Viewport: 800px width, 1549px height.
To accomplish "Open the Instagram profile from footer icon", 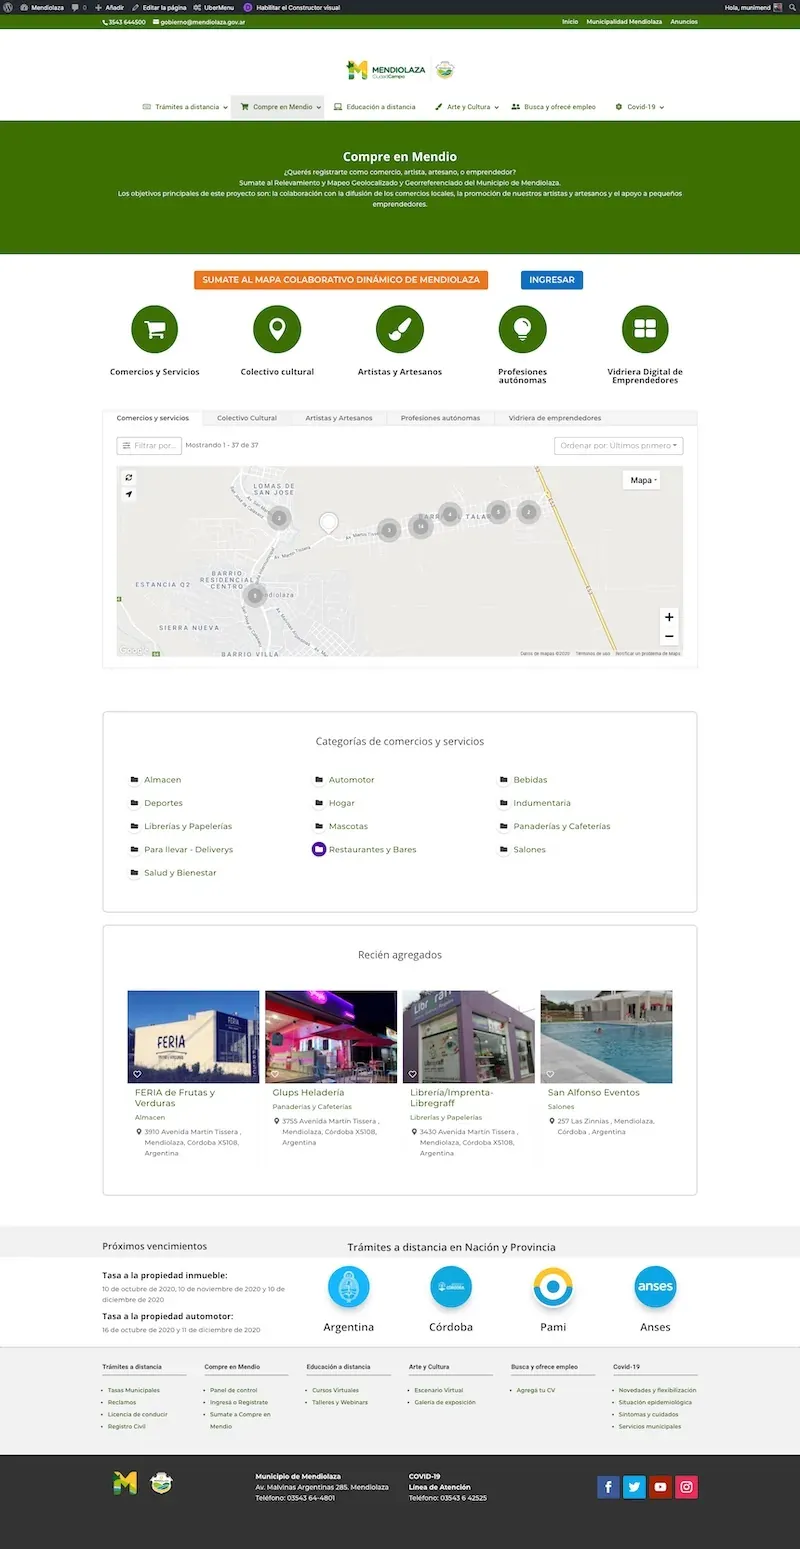I will [686, 1487].
